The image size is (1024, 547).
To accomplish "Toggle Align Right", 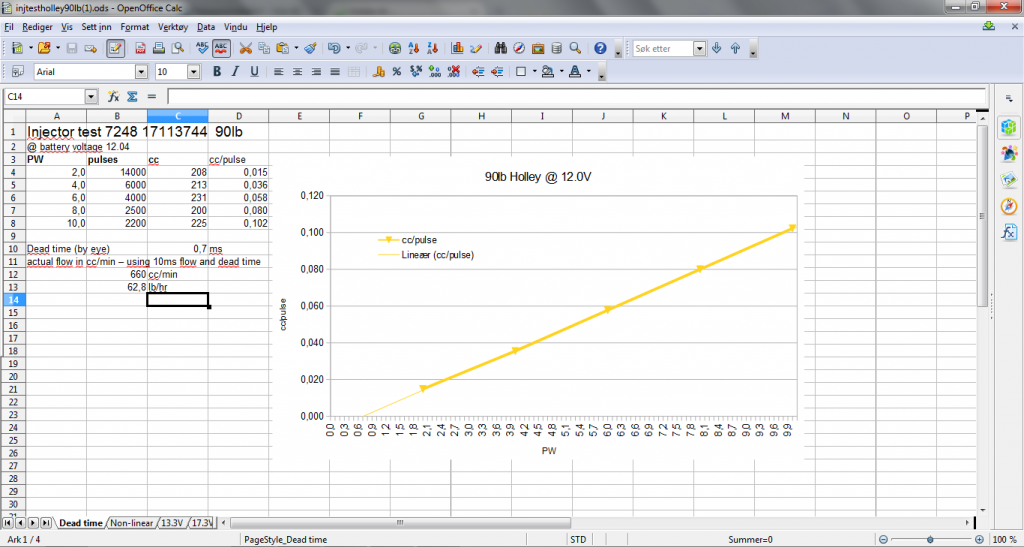I will pos(317,72).
